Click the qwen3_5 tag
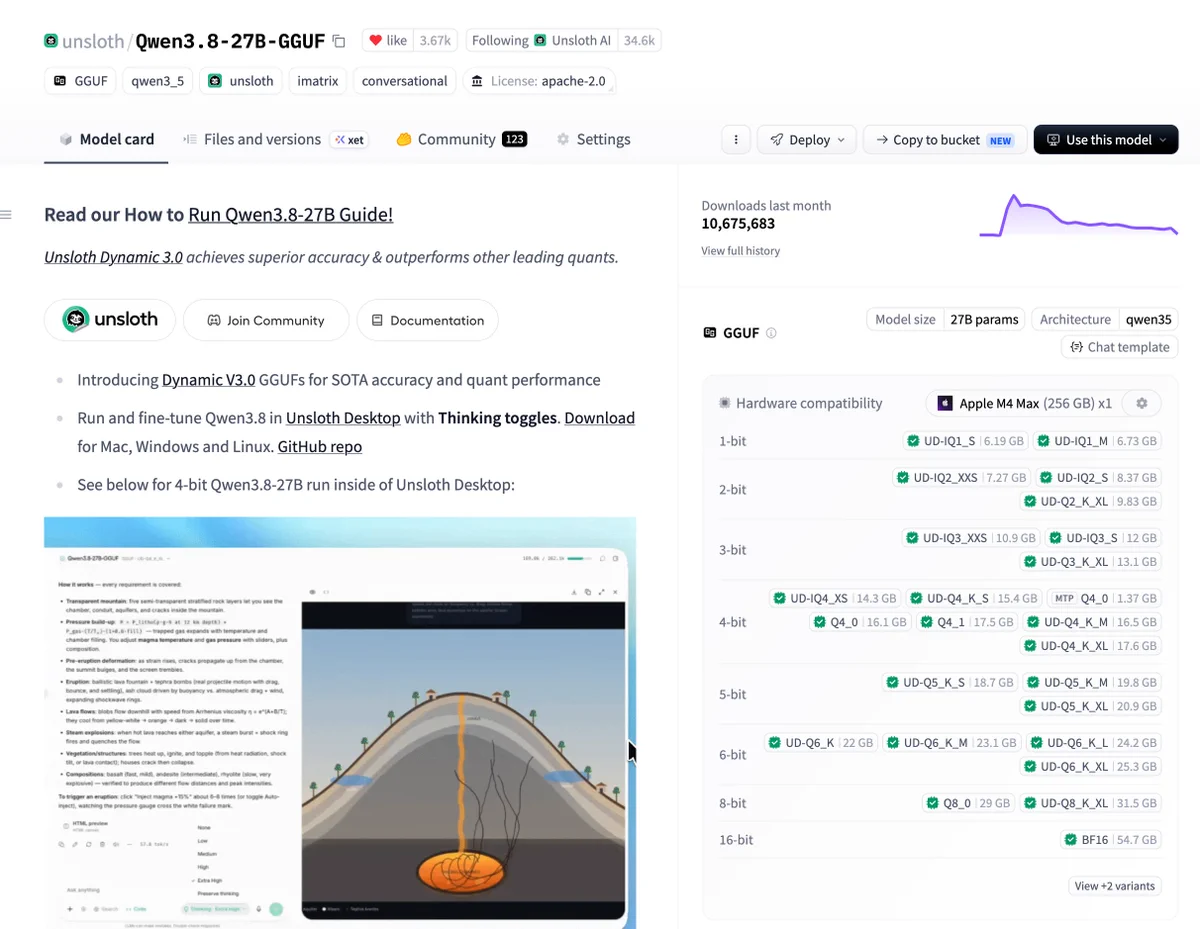This screenshot has height=929, width=1200. [x=158, y=81]
